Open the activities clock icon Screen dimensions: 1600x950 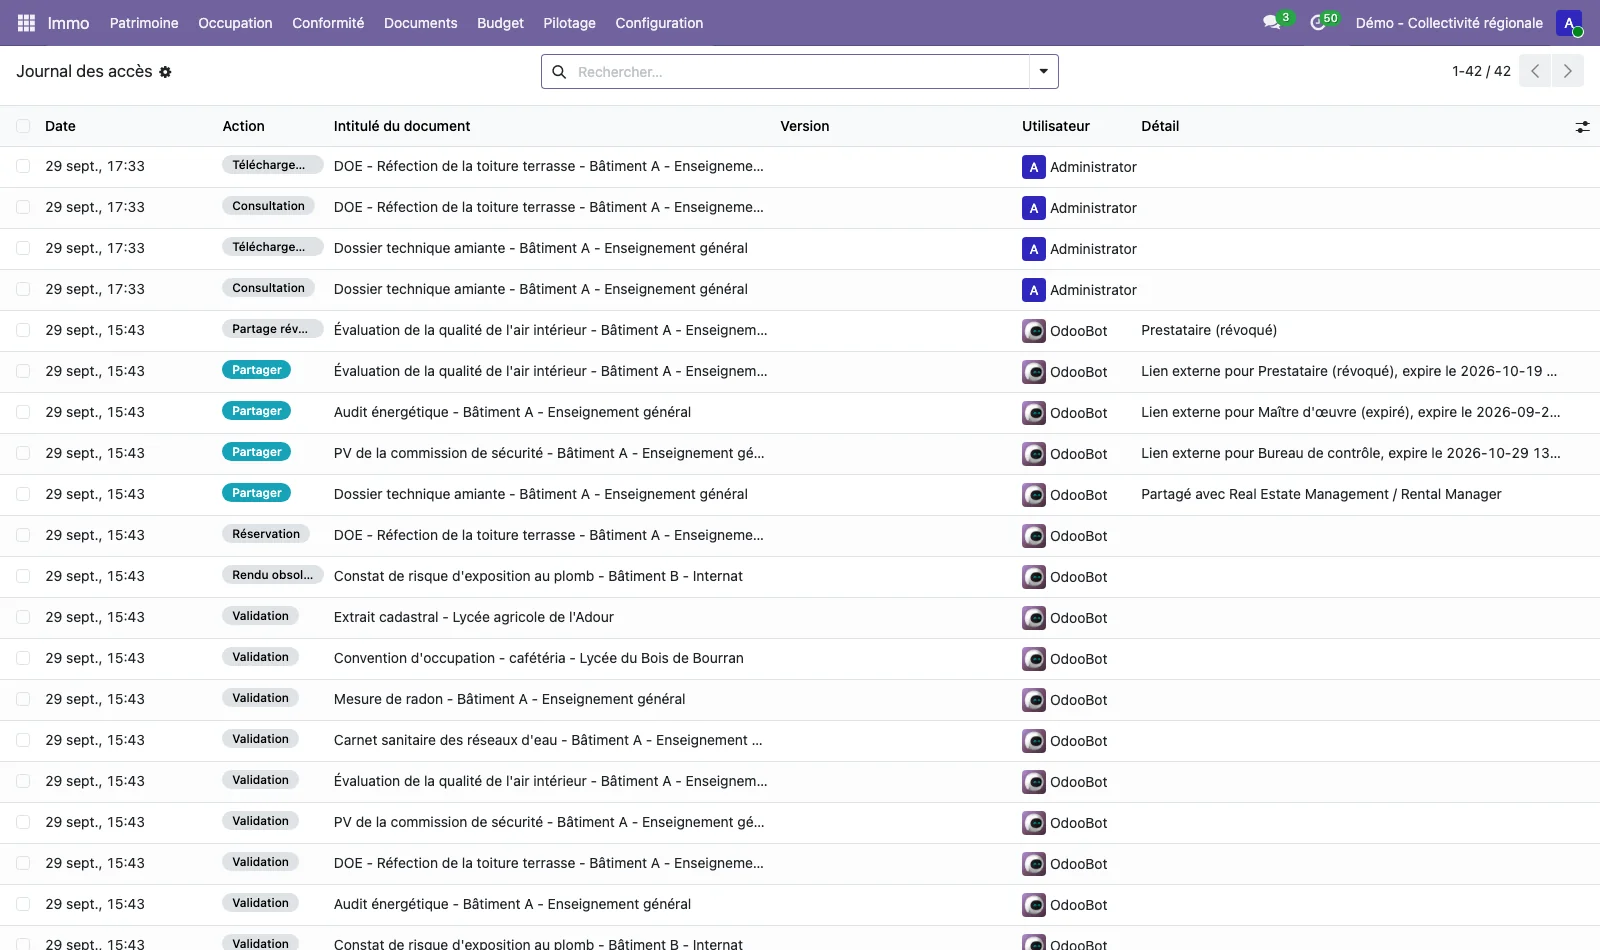click(x=1318, y=22)
